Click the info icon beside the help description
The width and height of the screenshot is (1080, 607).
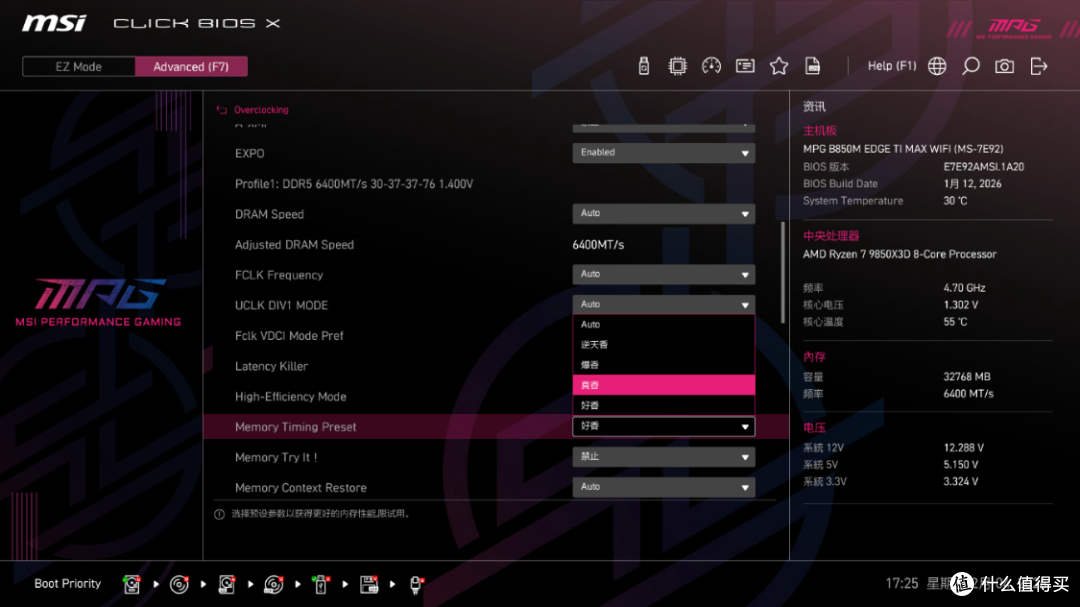[x=219, y=514]
